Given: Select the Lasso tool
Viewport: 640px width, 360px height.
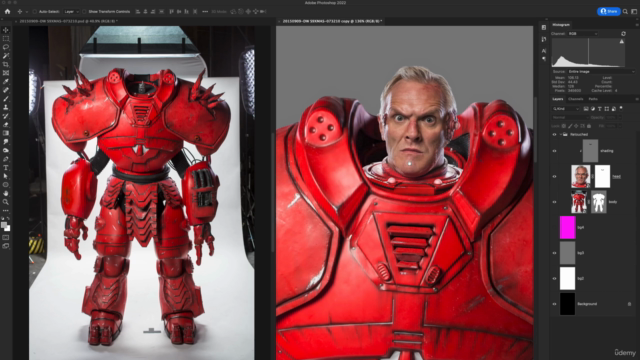Looking at the screenshot, I should pyautogui.click(x=6, y=47).
